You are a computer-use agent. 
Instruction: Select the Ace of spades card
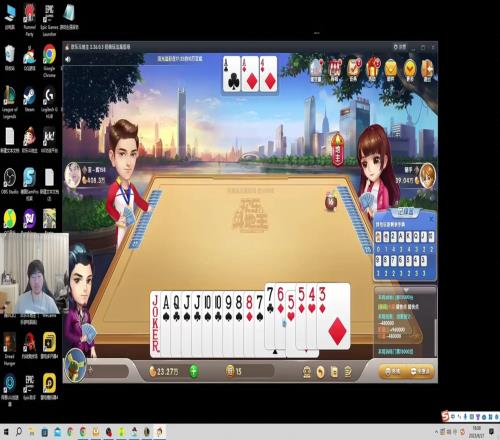pos(166,324)
